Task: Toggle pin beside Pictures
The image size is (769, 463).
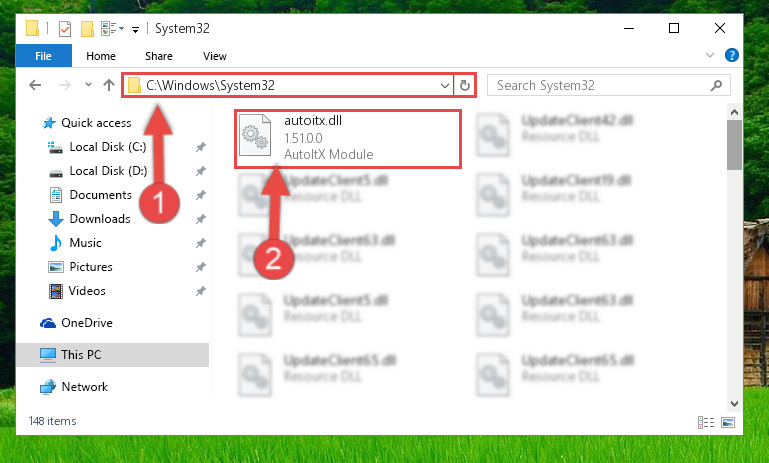Action: 201,267
